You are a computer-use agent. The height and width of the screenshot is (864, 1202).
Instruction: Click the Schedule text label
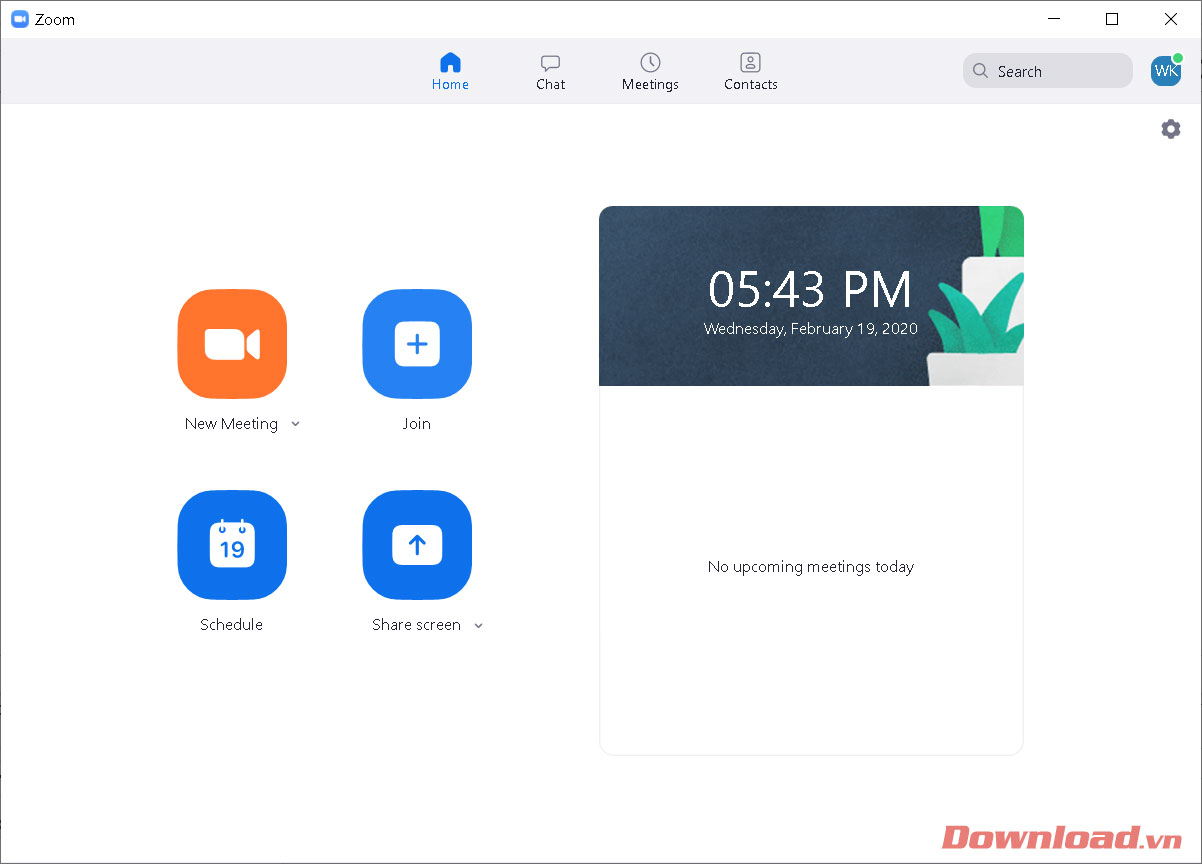click(231, 625)
